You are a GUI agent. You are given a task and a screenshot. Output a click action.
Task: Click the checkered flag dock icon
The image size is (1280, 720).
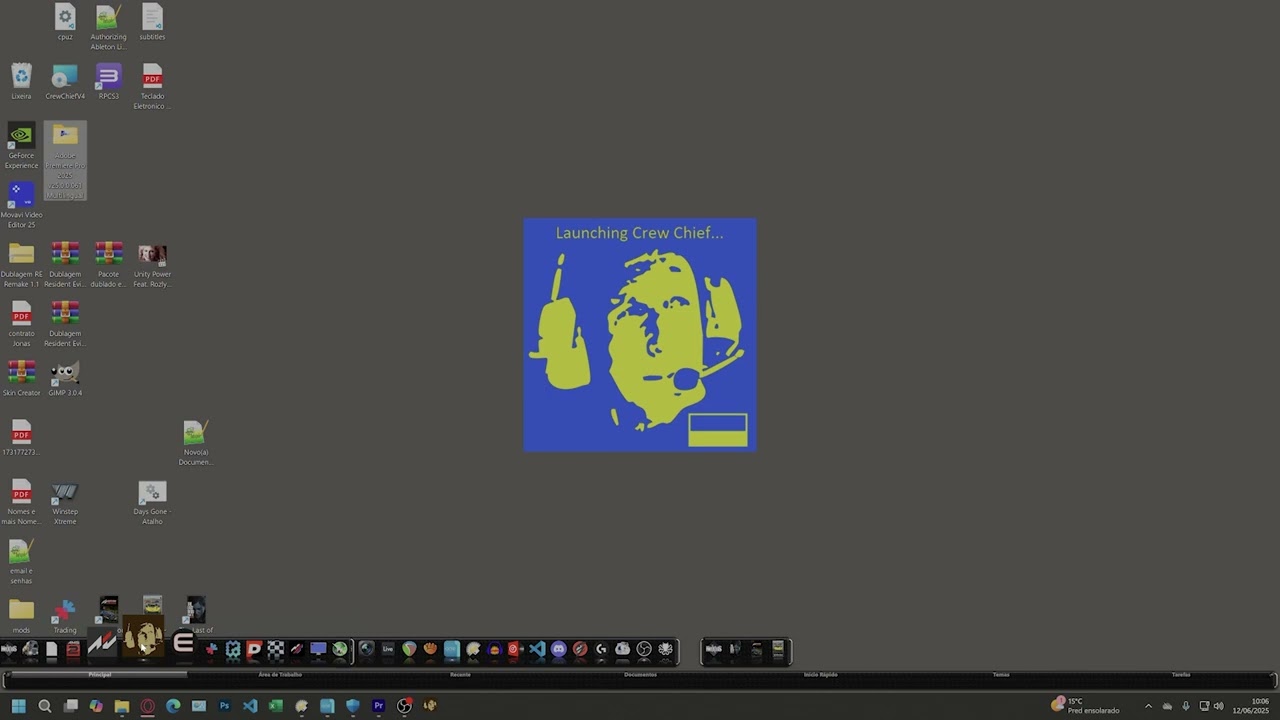pyautogui.click(x=275, y=649)
